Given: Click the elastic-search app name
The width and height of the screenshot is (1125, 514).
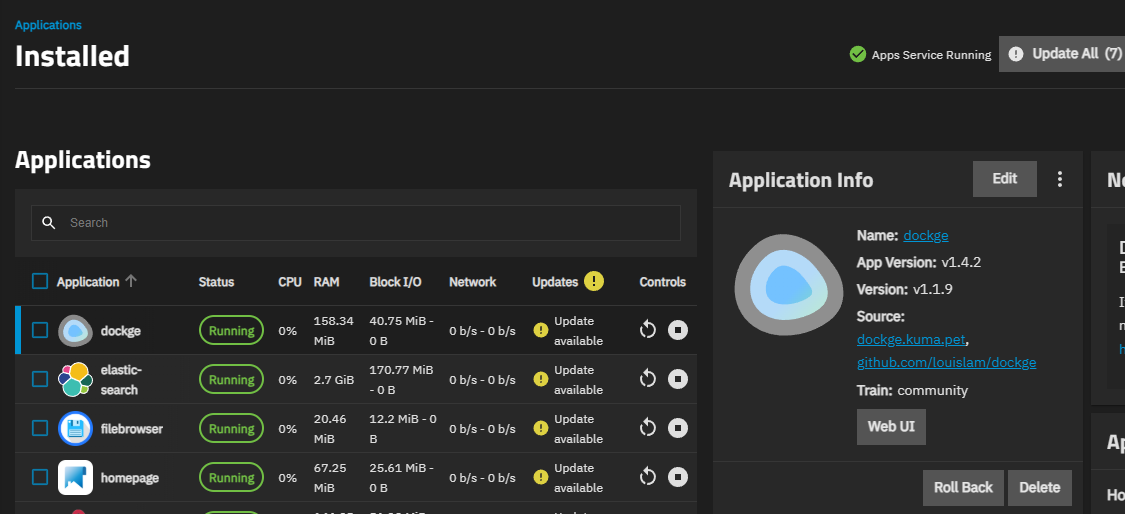Looking at the screenshot, I should pos(121,380).
